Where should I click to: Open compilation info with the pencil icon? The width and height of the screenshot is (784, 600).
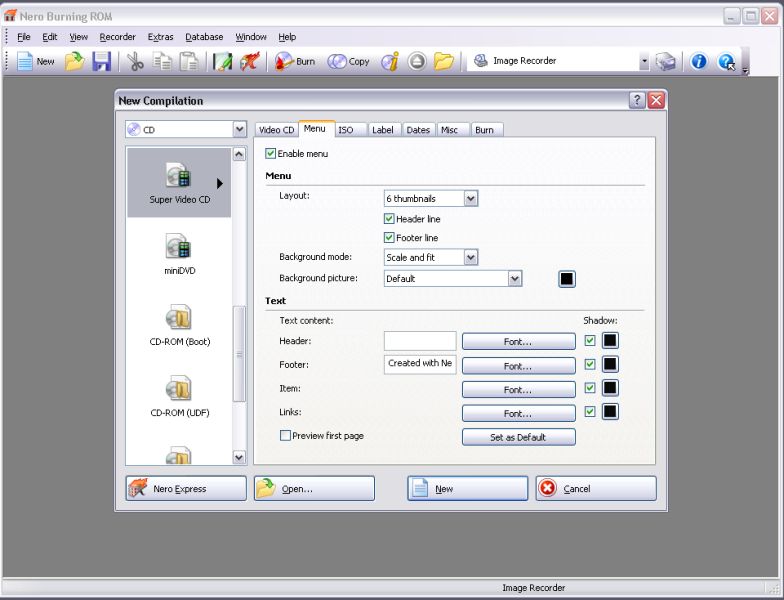coord(222,62)
